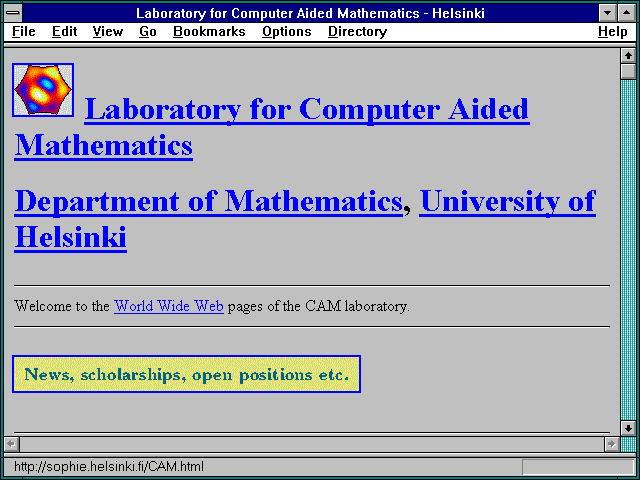Follow the Department of Mathematics link
This screenshot has height=480, width=640.
pos(209,201)
